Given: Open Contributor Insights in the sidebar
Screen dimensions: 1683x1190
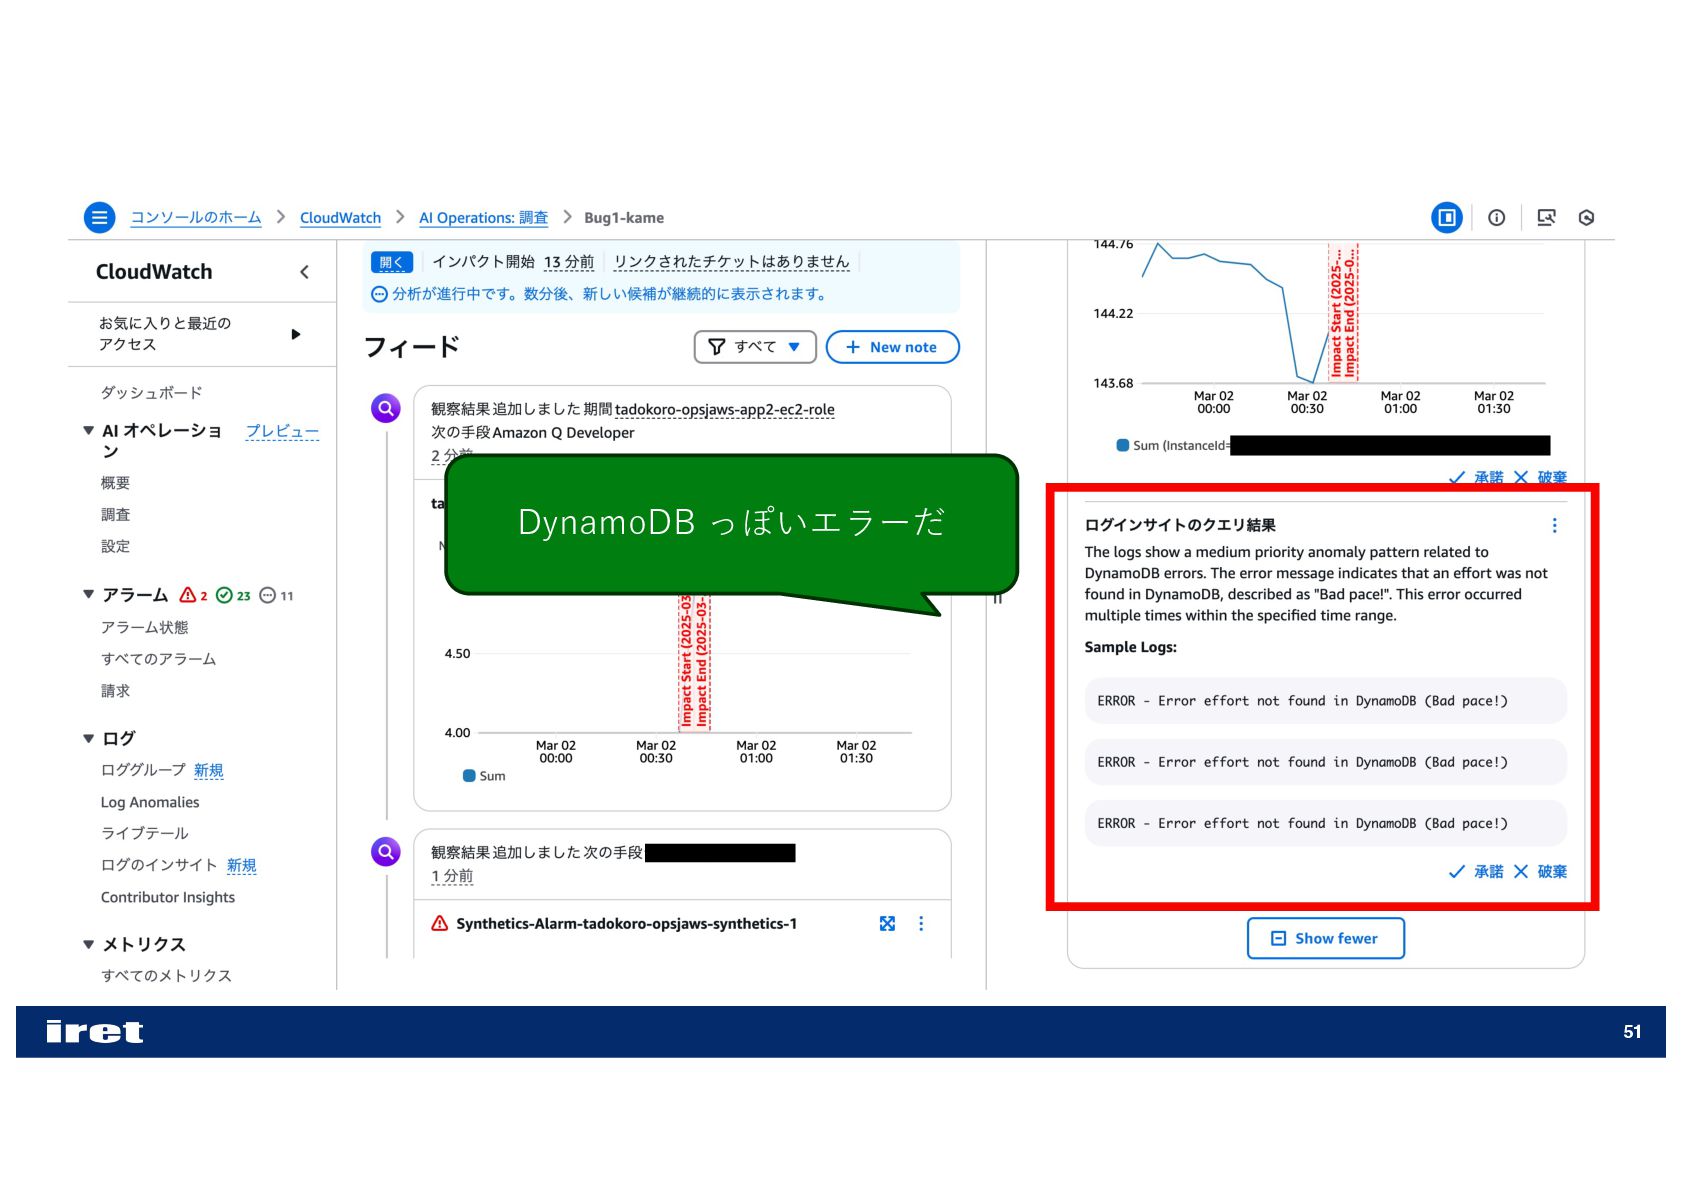Looking at the screenshot, I should (x=168, y=897).
